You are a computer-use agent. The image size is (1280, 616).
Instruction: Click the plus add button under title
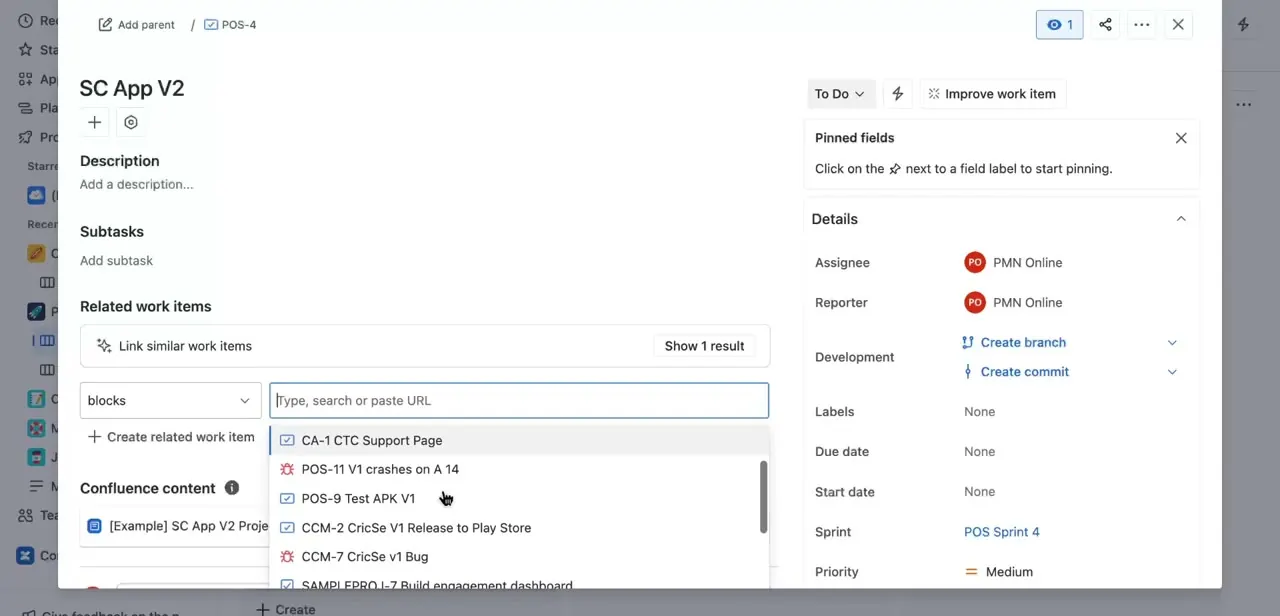point(94,122)
